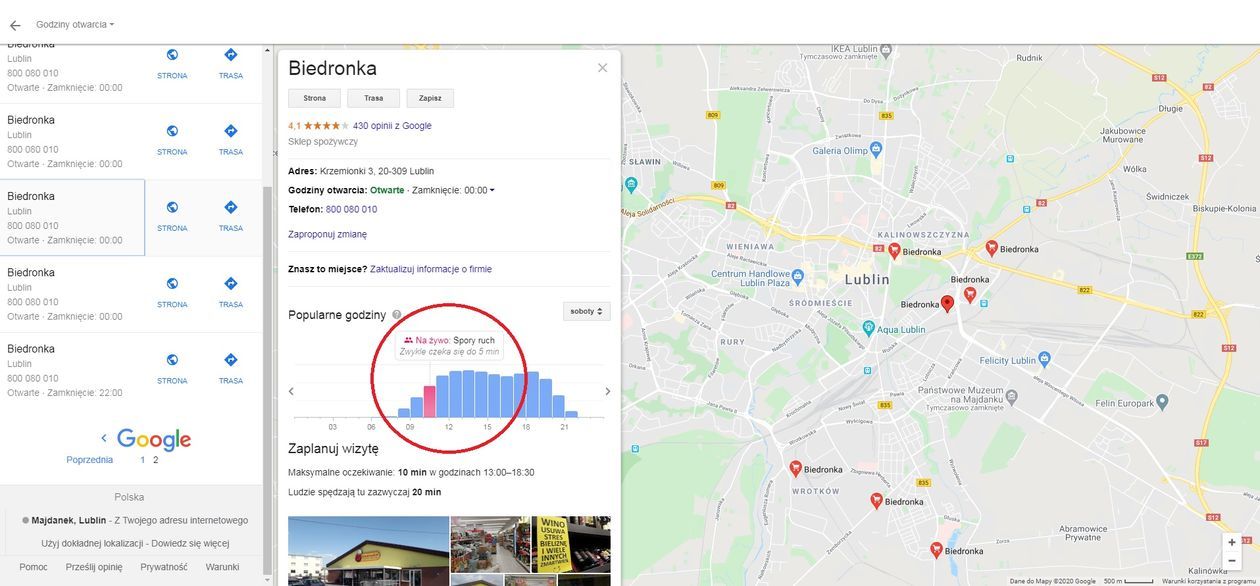This screenshot has height=586, width=1260.
Task: Click the Zaproponuj zmianę link
Action: tap(327, 234)
